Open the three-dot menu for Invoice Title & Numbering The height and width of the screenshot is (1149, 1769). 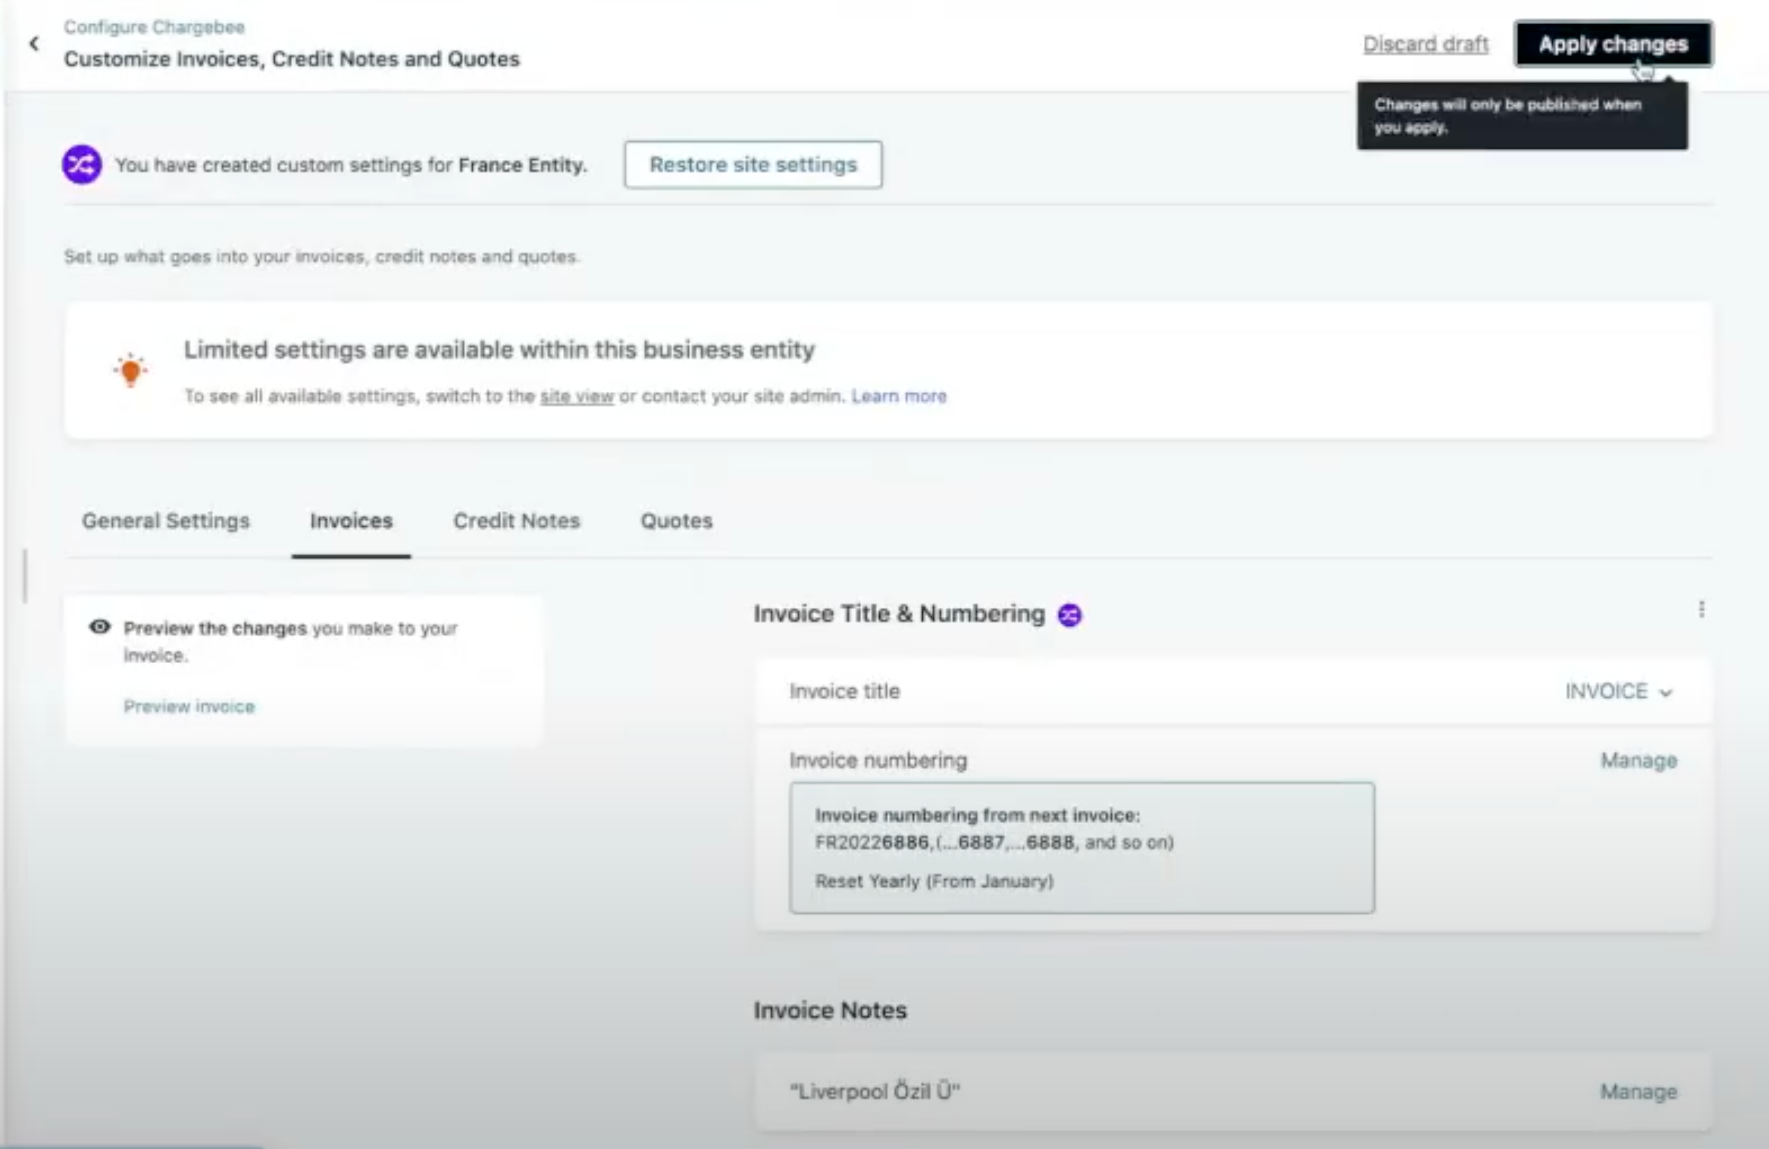(1701, 609)
